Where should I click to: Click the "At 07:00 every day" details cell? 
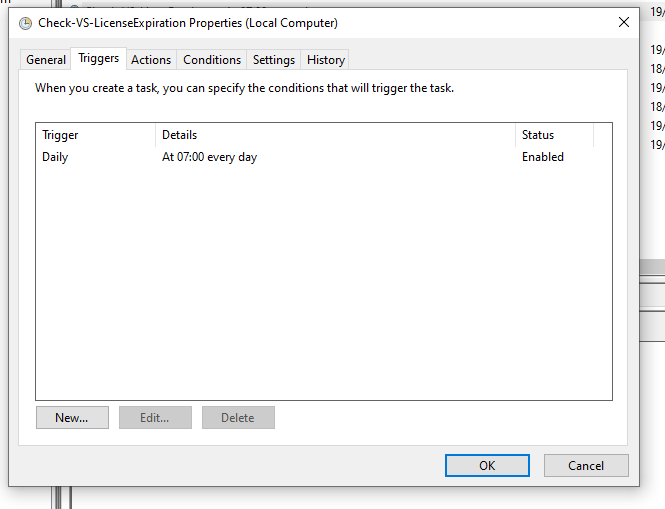click(x=209, y=157)
